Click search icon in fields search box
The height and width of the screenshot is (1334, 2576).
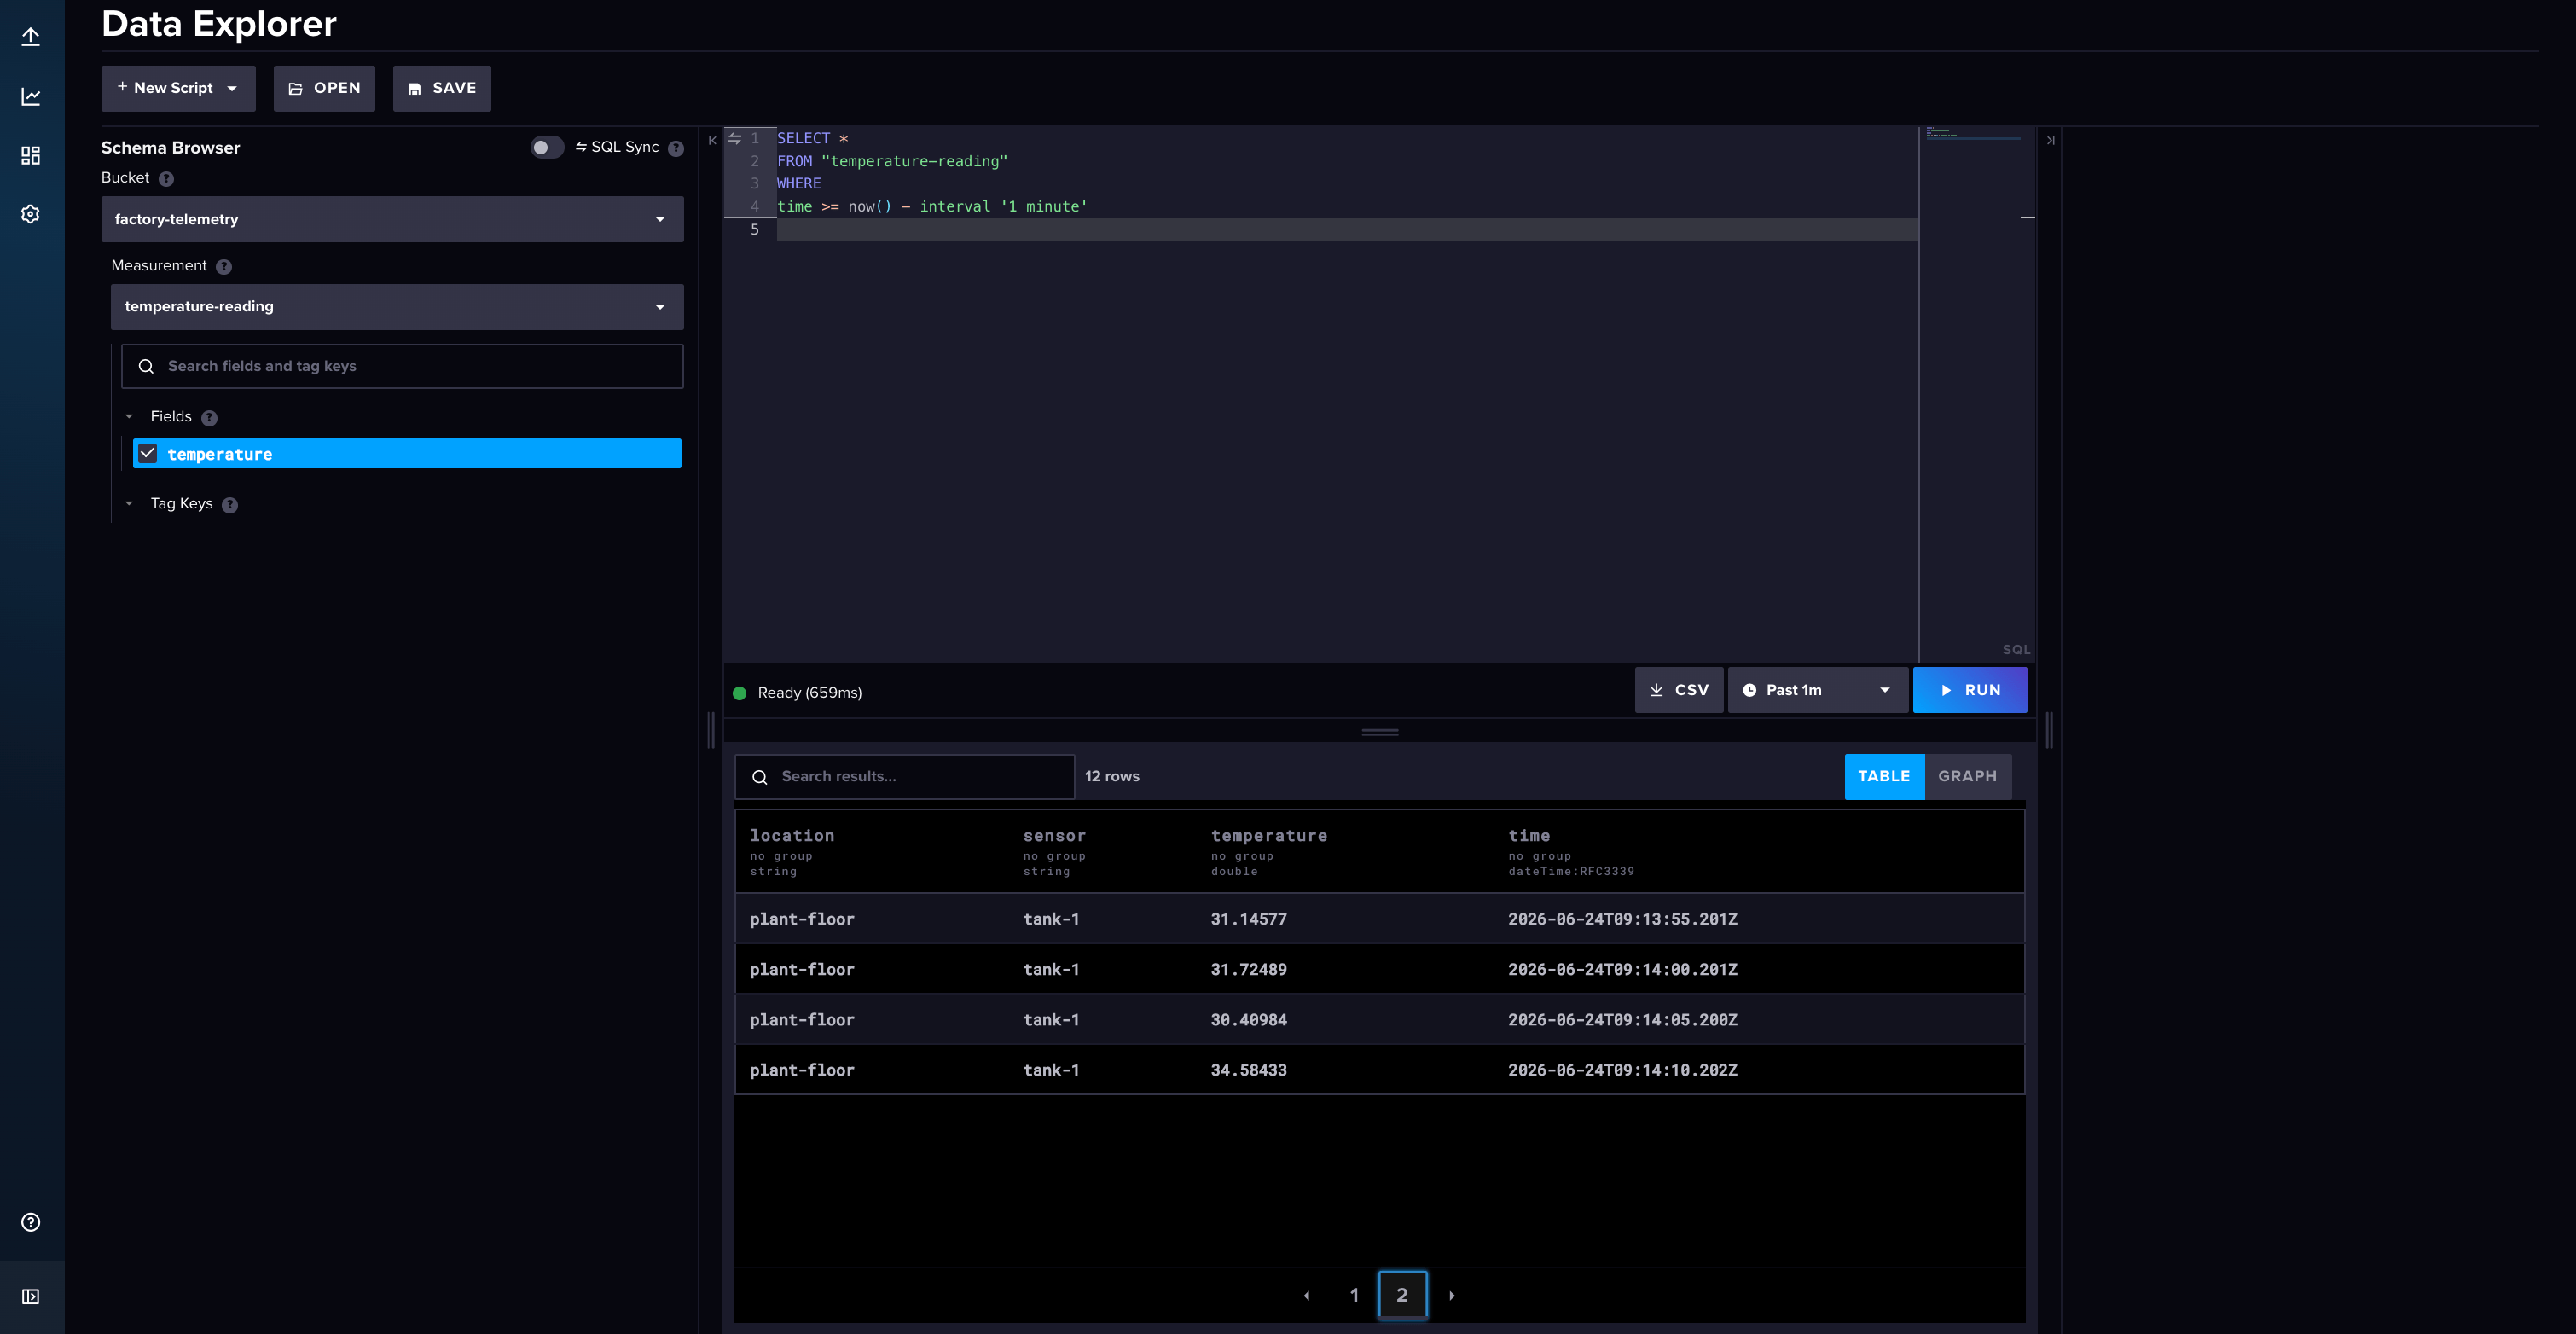click(x=146, y=366)
